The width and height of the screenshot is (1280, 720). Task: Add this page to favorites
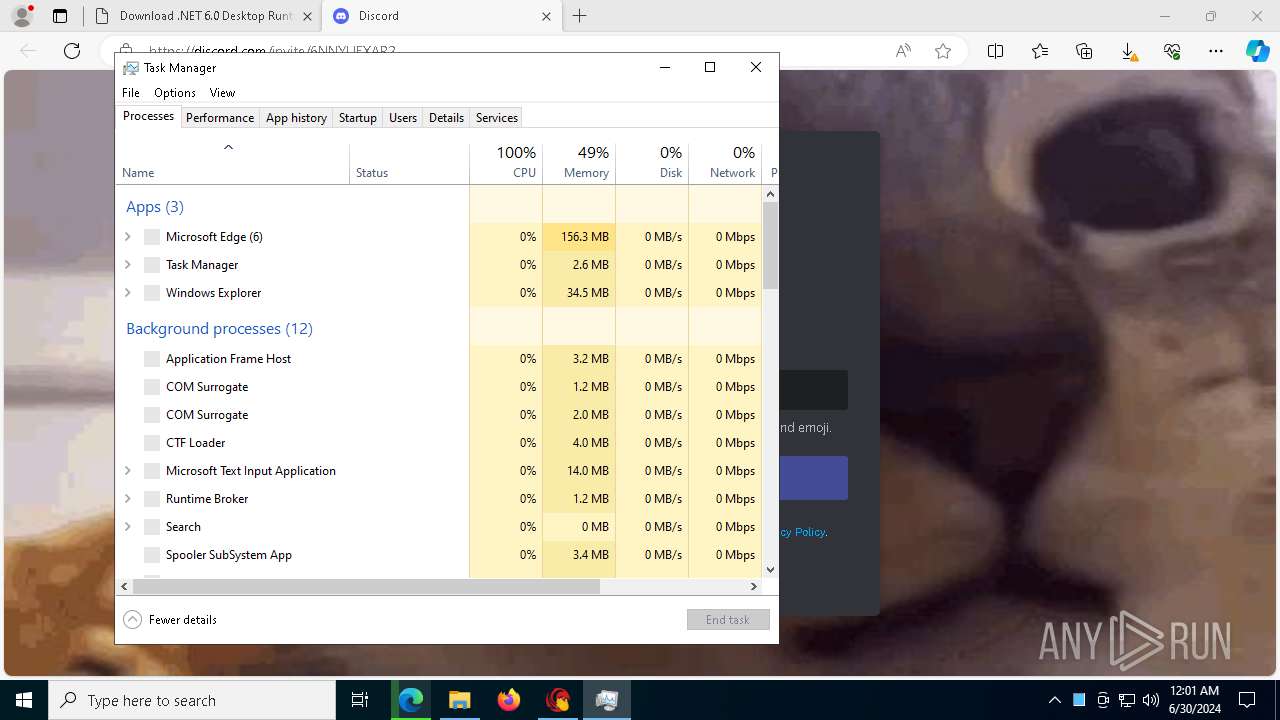click(943, 51)
